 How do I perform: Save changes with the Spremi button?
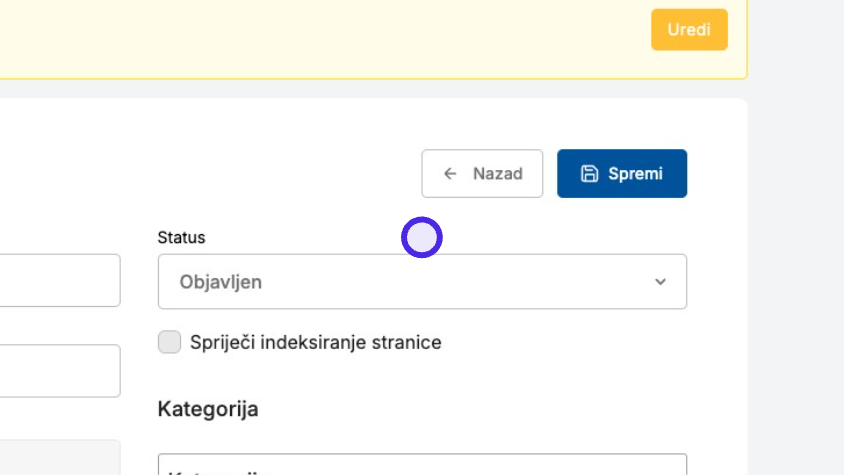tap(622, 173)
